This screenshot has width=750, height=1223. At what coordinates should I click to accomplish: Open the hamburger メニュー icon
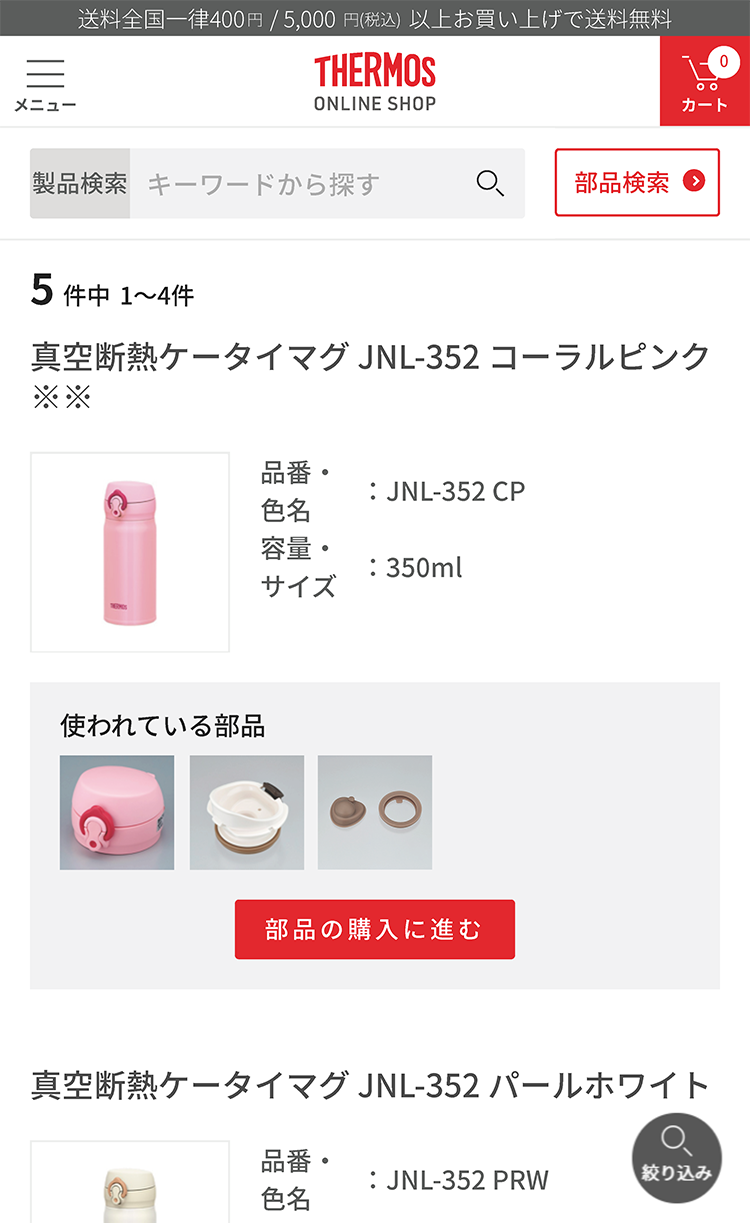point(45,84)
